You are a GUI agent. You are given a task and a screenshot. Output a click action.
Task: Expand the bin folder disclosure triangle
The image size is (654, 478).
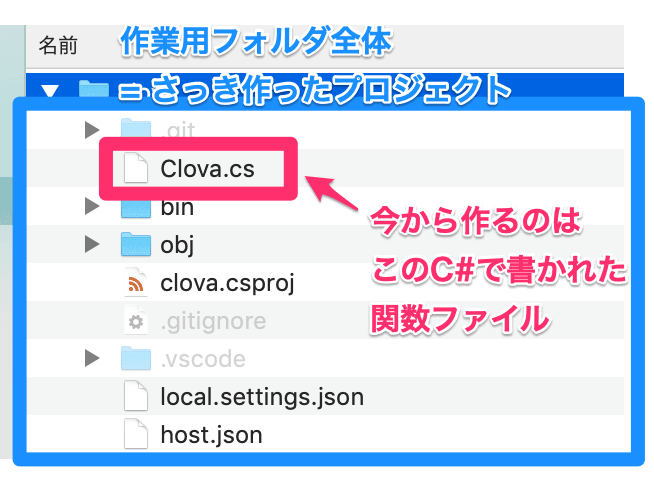93,207
